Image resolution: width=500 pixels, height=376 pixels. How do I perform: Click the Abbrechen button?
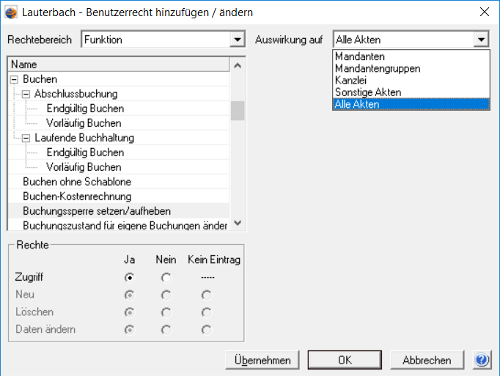click(427, 360)
